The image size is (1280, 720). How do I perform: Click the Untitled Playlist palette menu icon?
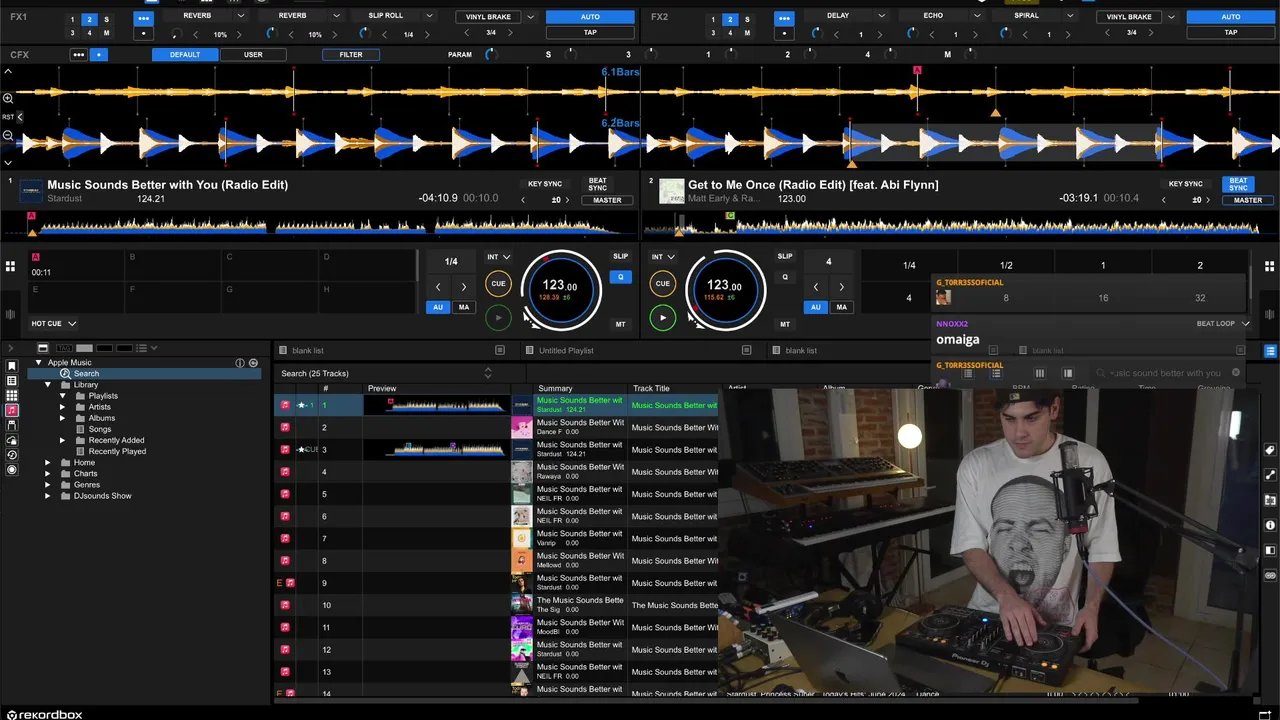tap(746, 350)
